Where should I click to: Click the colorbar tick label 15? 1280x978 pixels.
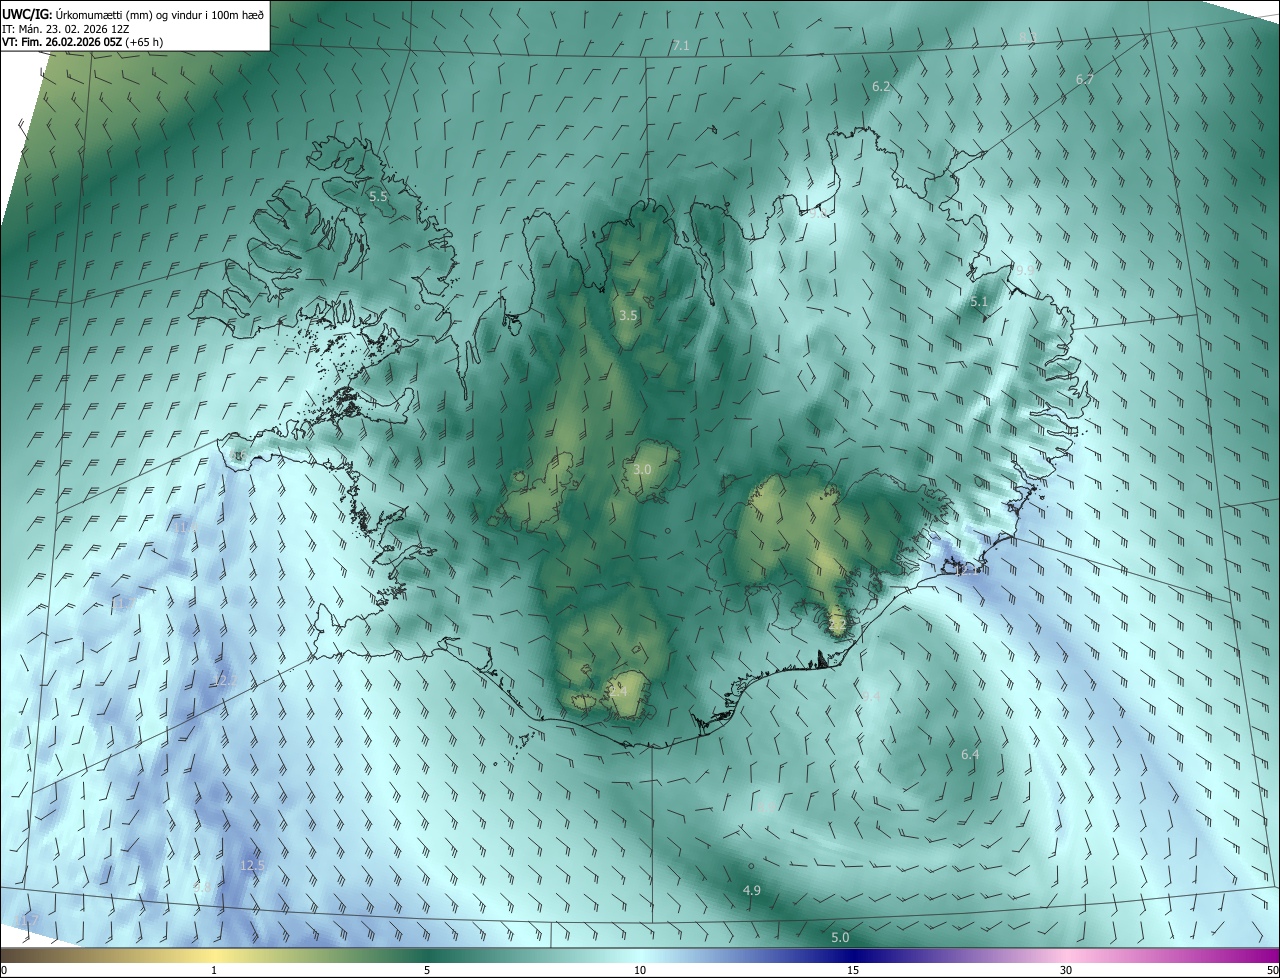(853, 970)
